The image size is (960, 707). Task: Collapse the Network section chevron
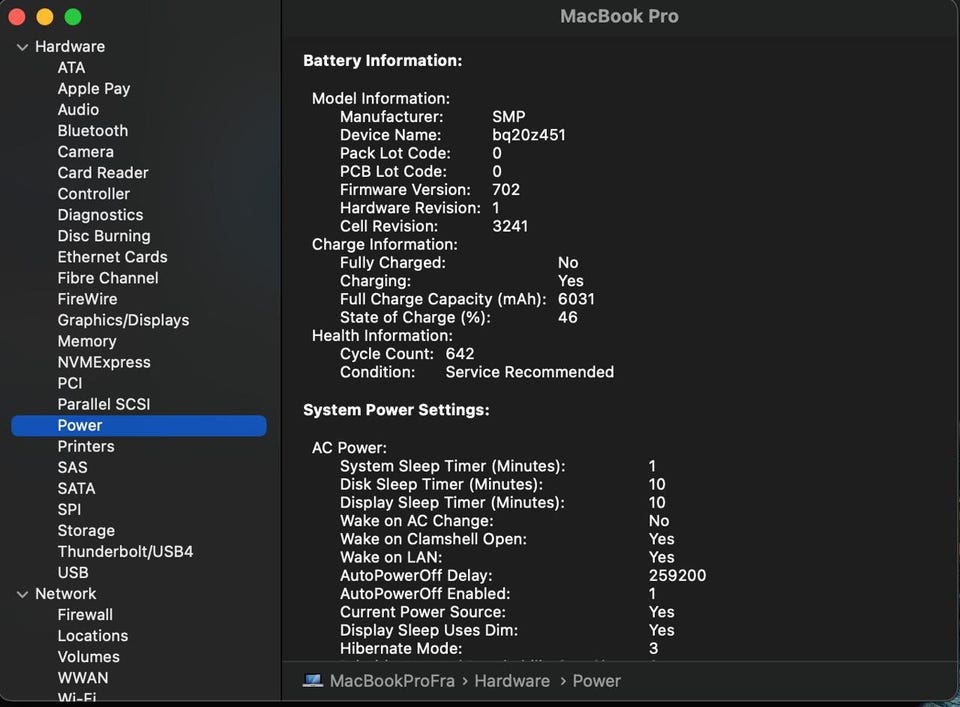[x=22, y=594]
